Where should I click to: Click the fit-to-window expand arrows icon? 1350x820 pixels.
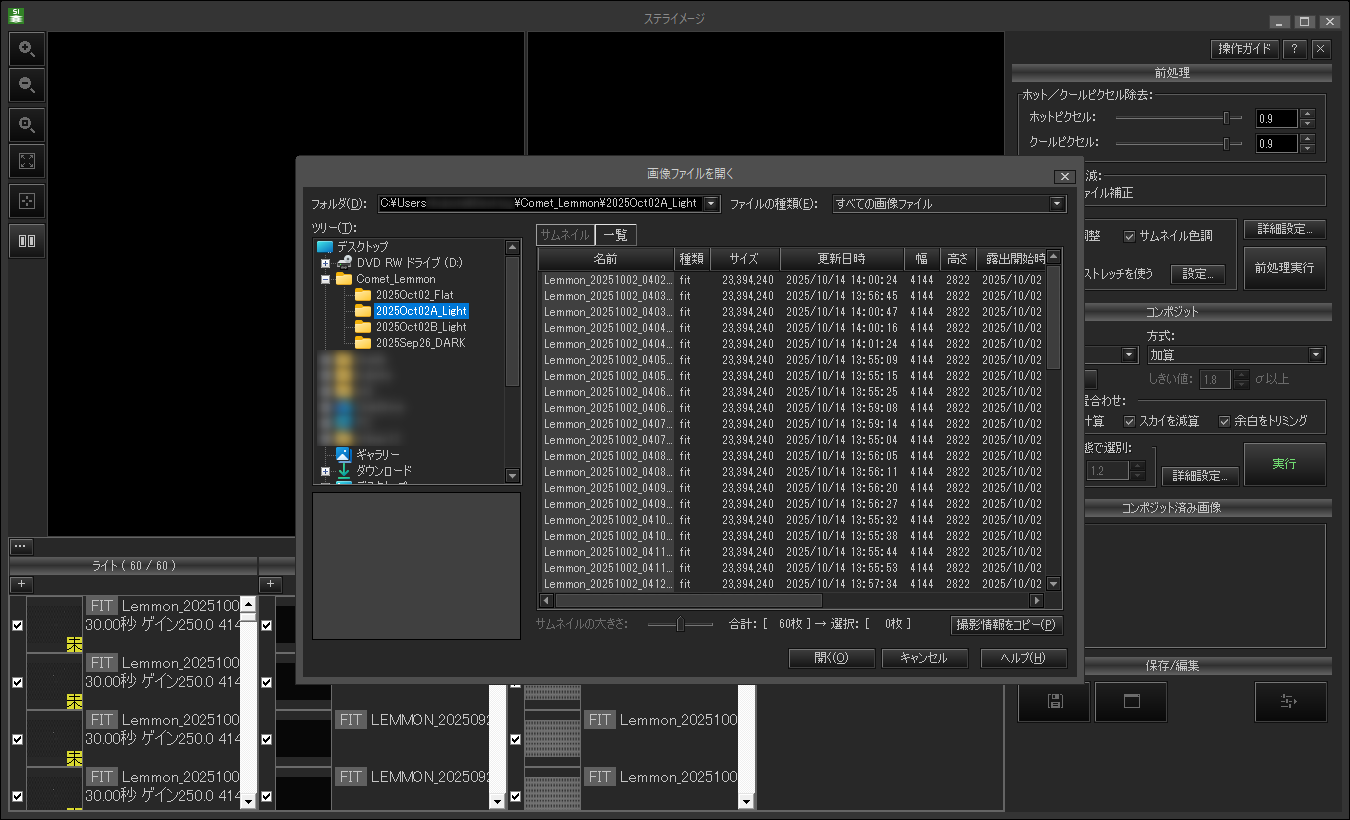pyautogui.click(x=27, y=161)
